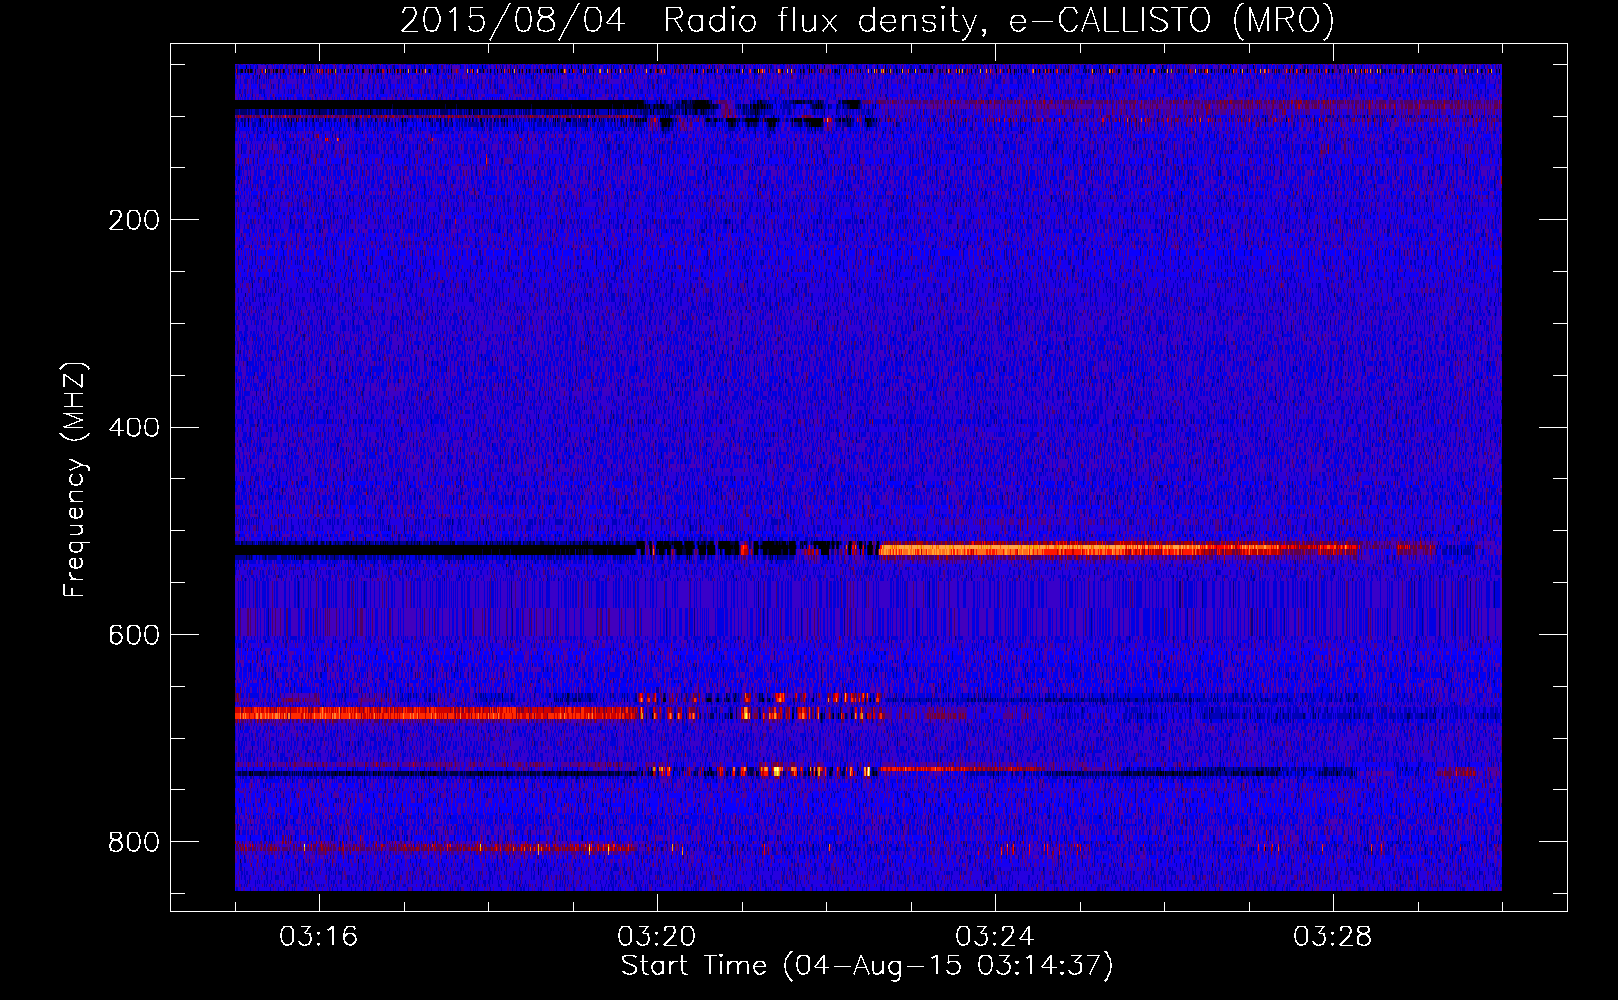Screen dimensions: 1618x1000
Task: Click the 400 frequency tick label
Action: point(133,428)
